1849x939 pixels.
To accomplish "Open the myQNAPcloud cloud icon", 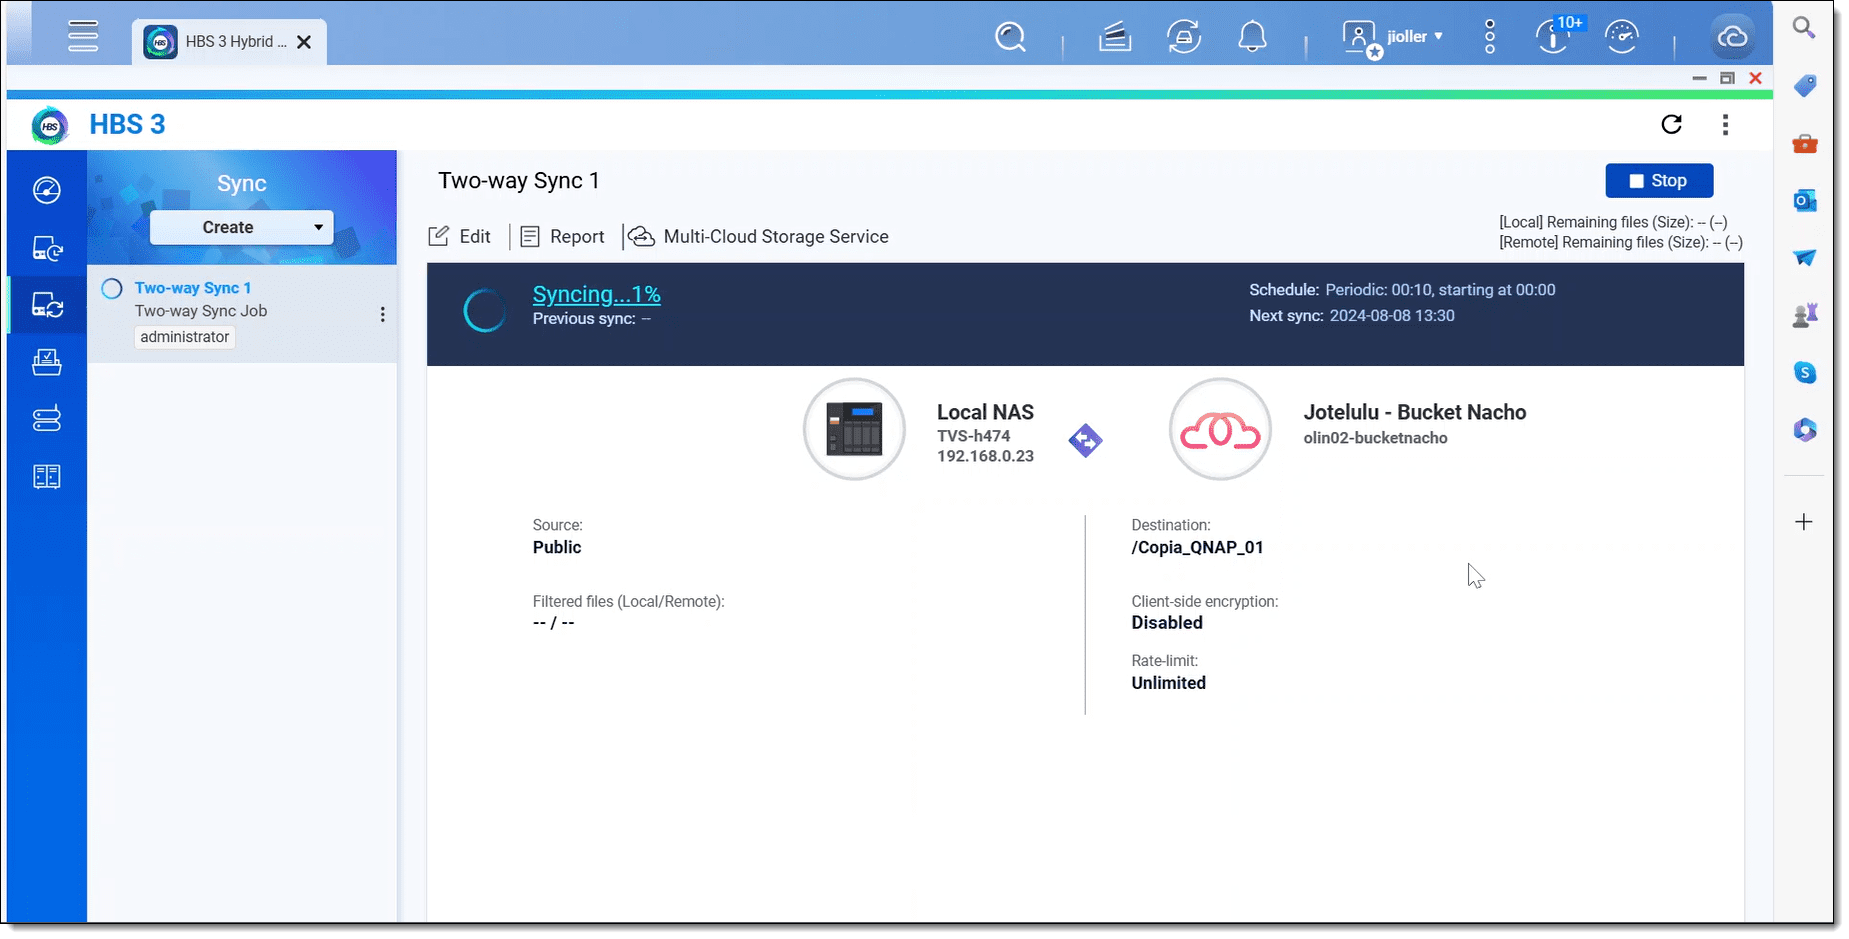I will [x=1732, y=38].
